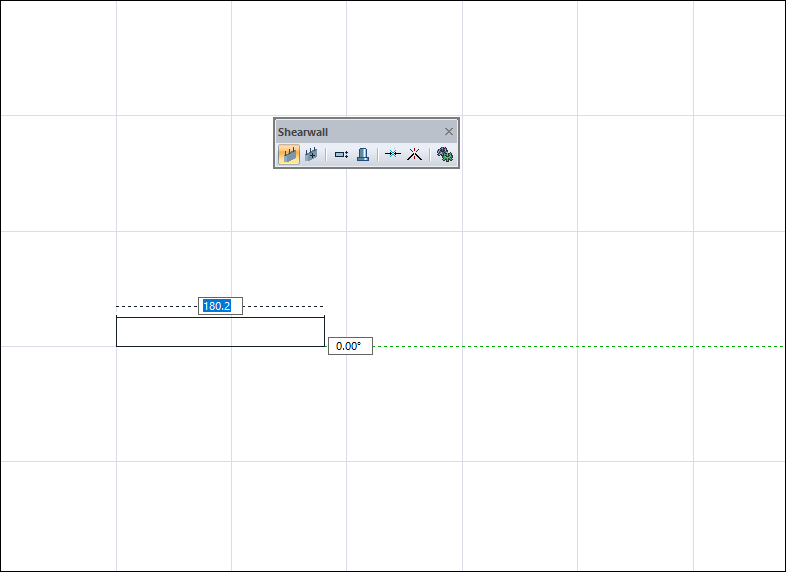
Task: Open shearwall settings gears icon
Action: (445, 154)
